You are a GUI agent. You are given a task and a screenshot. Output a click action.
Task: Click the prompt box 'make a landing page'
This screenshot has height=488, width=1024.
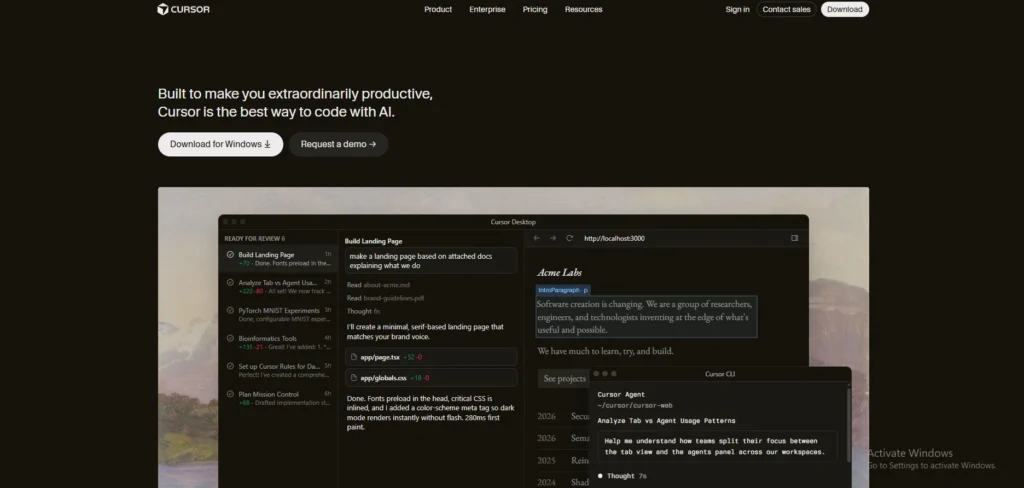pos(431,261)
